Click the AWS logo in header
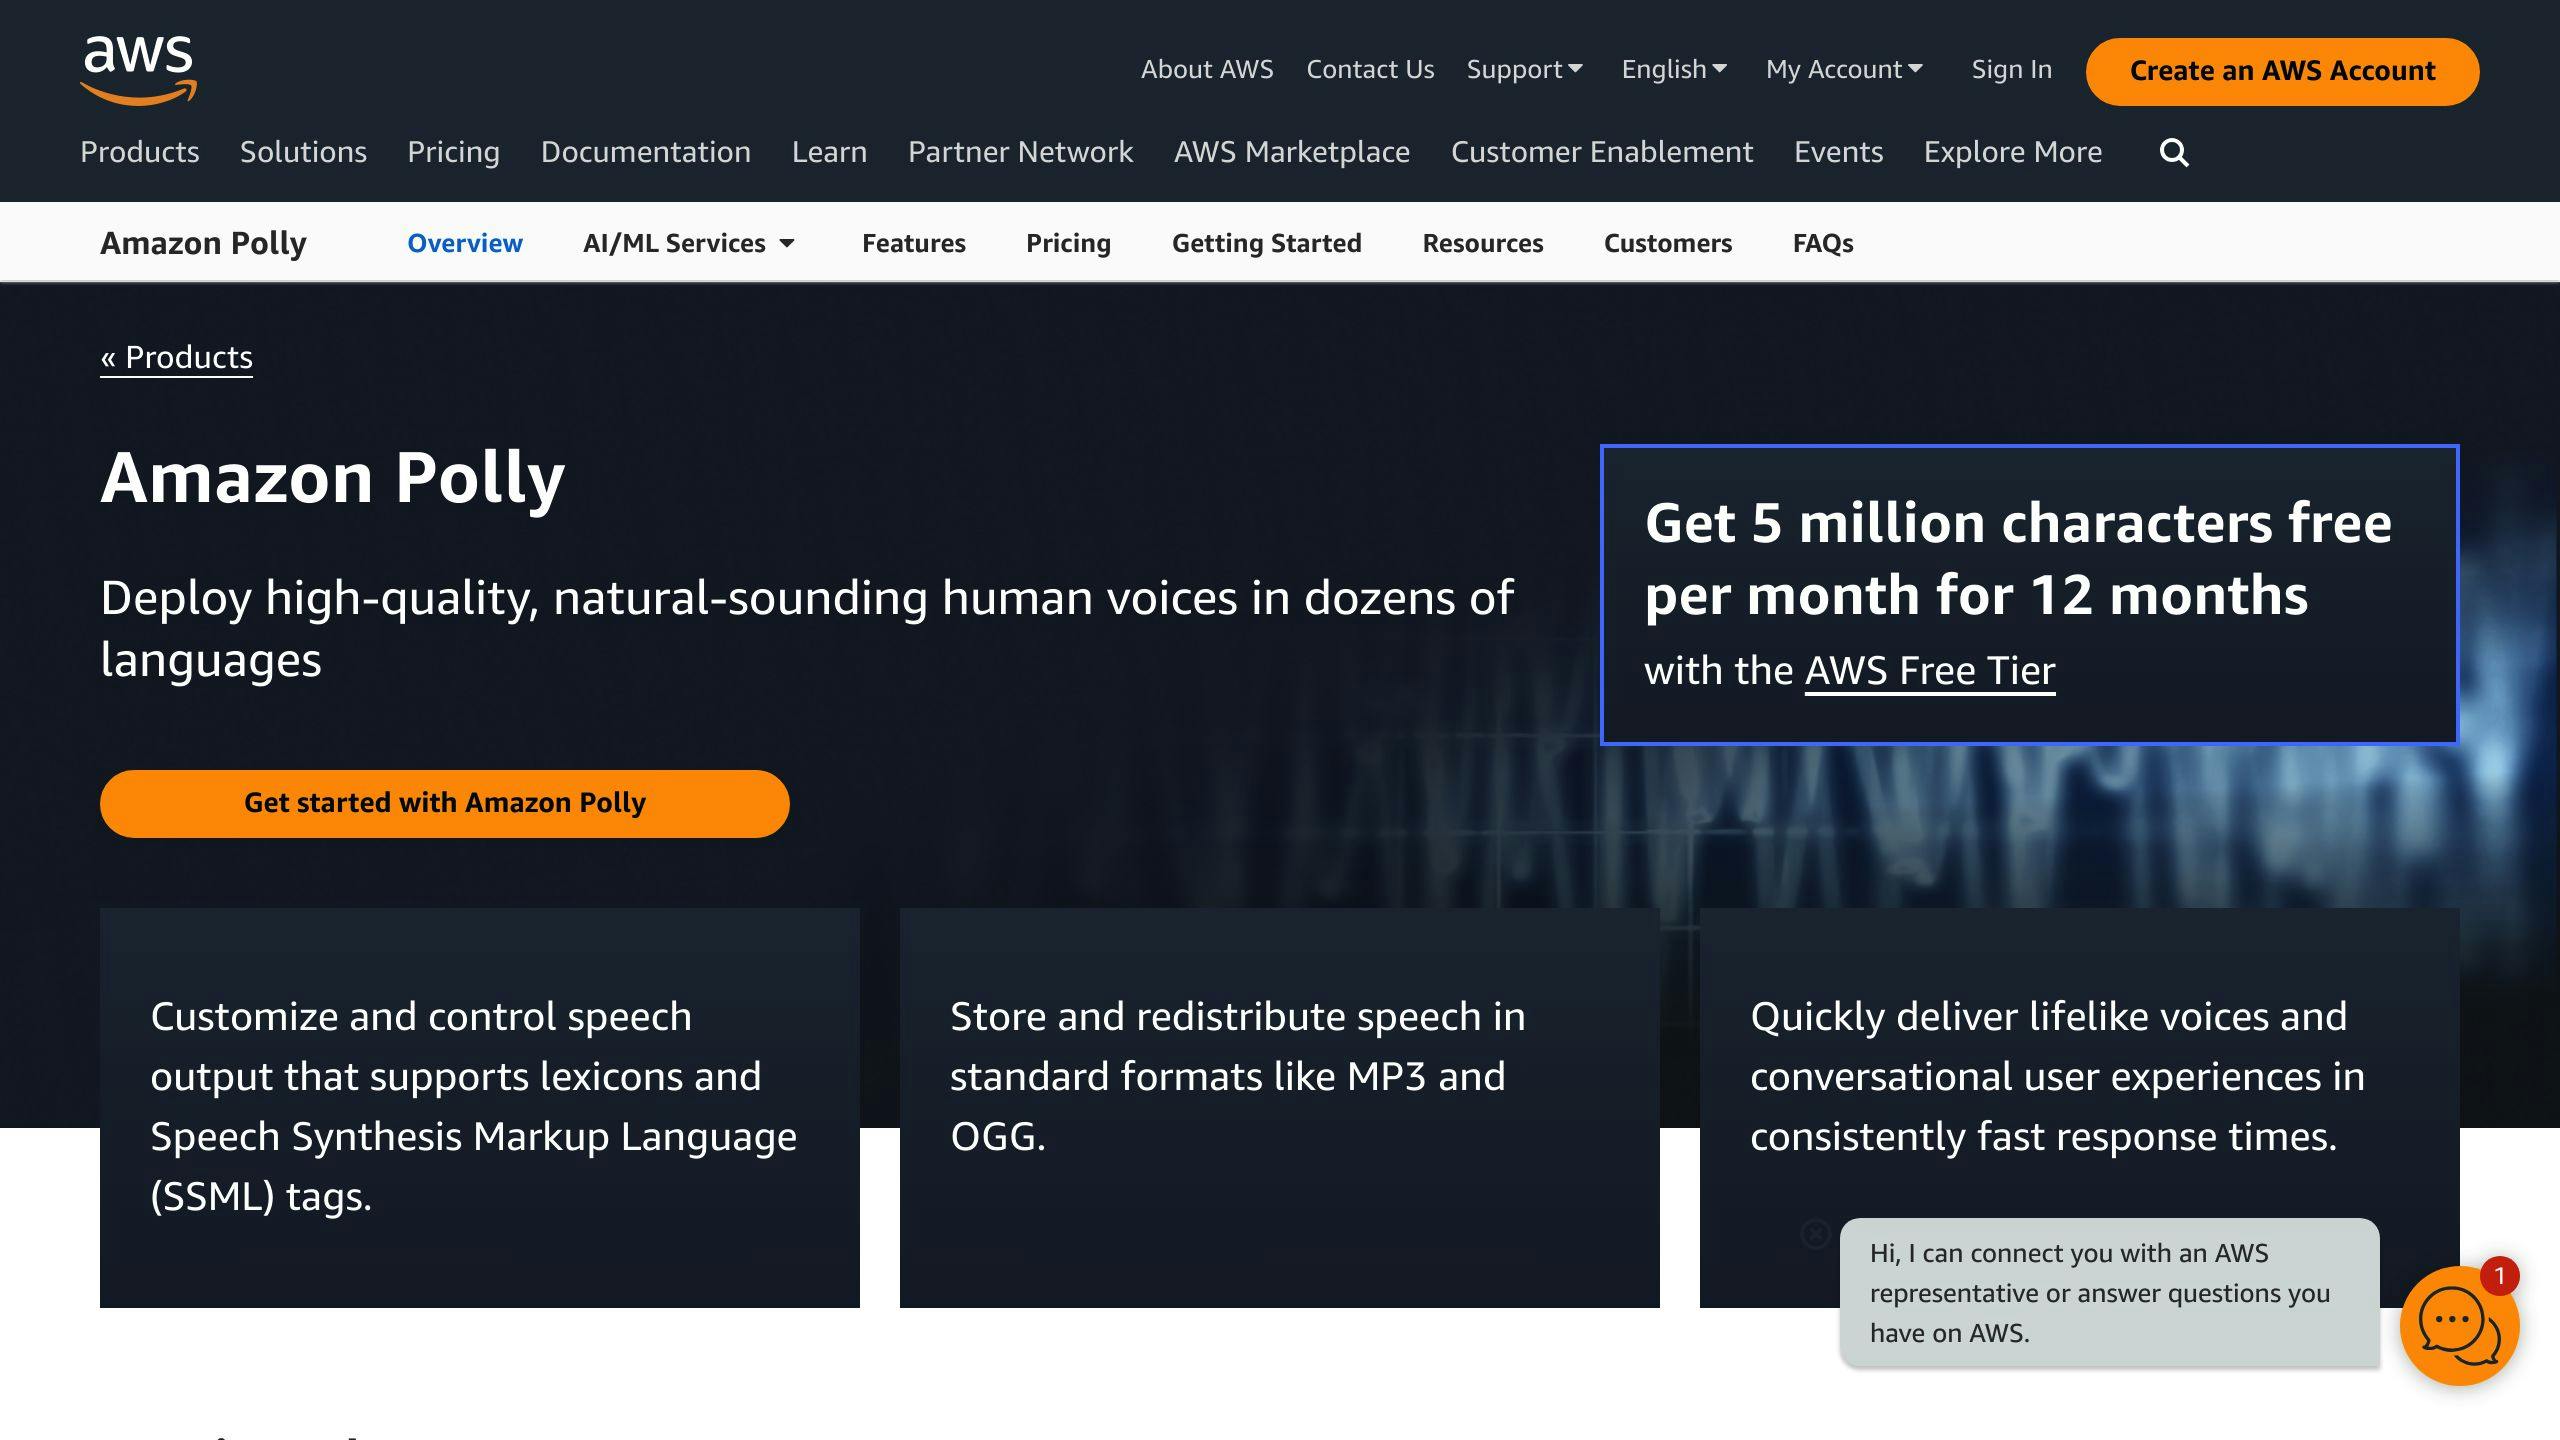 click(138, 69)
